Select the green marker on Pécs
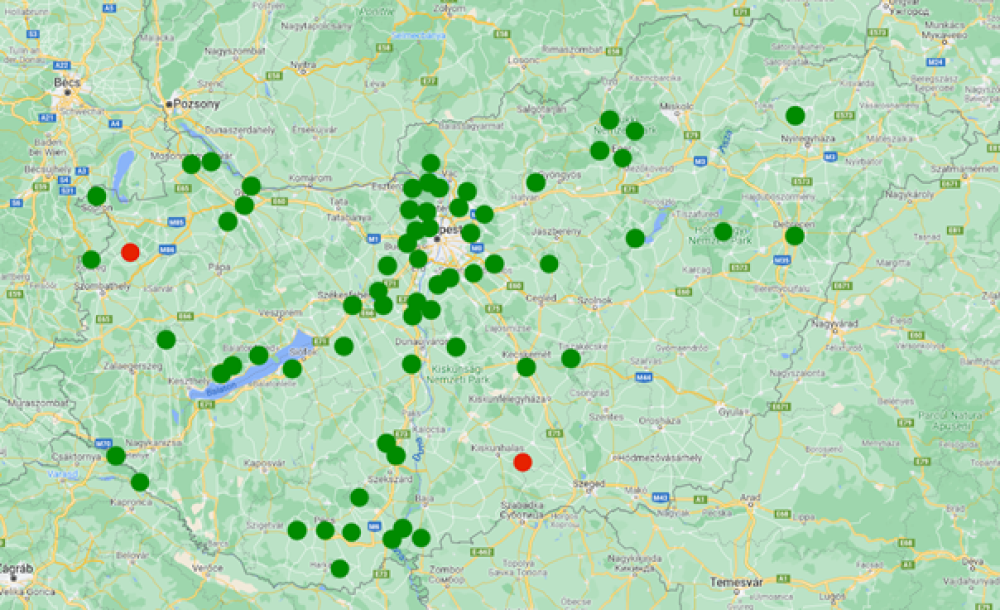The width and height of the screenshot is (1000, 610). point(325,530)
